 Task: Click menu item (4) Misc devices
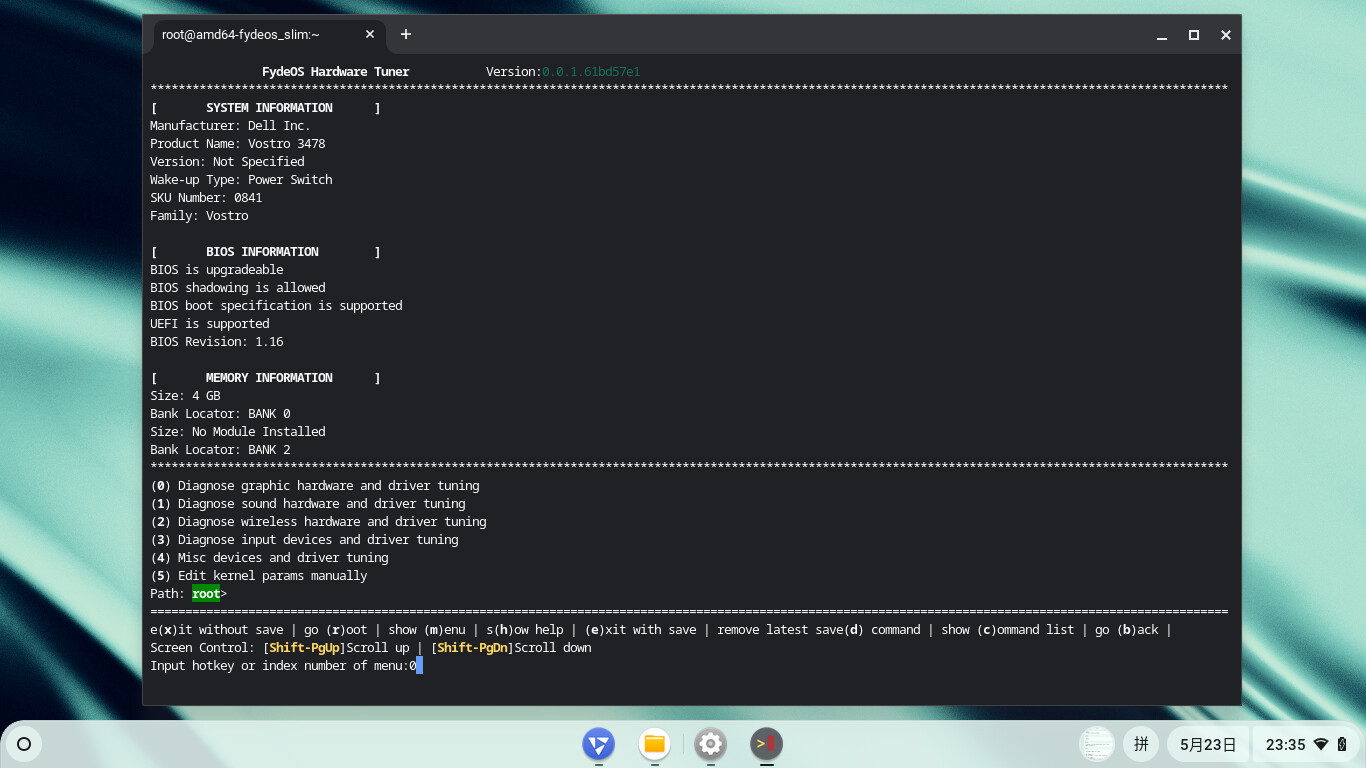tap(269, 558)
